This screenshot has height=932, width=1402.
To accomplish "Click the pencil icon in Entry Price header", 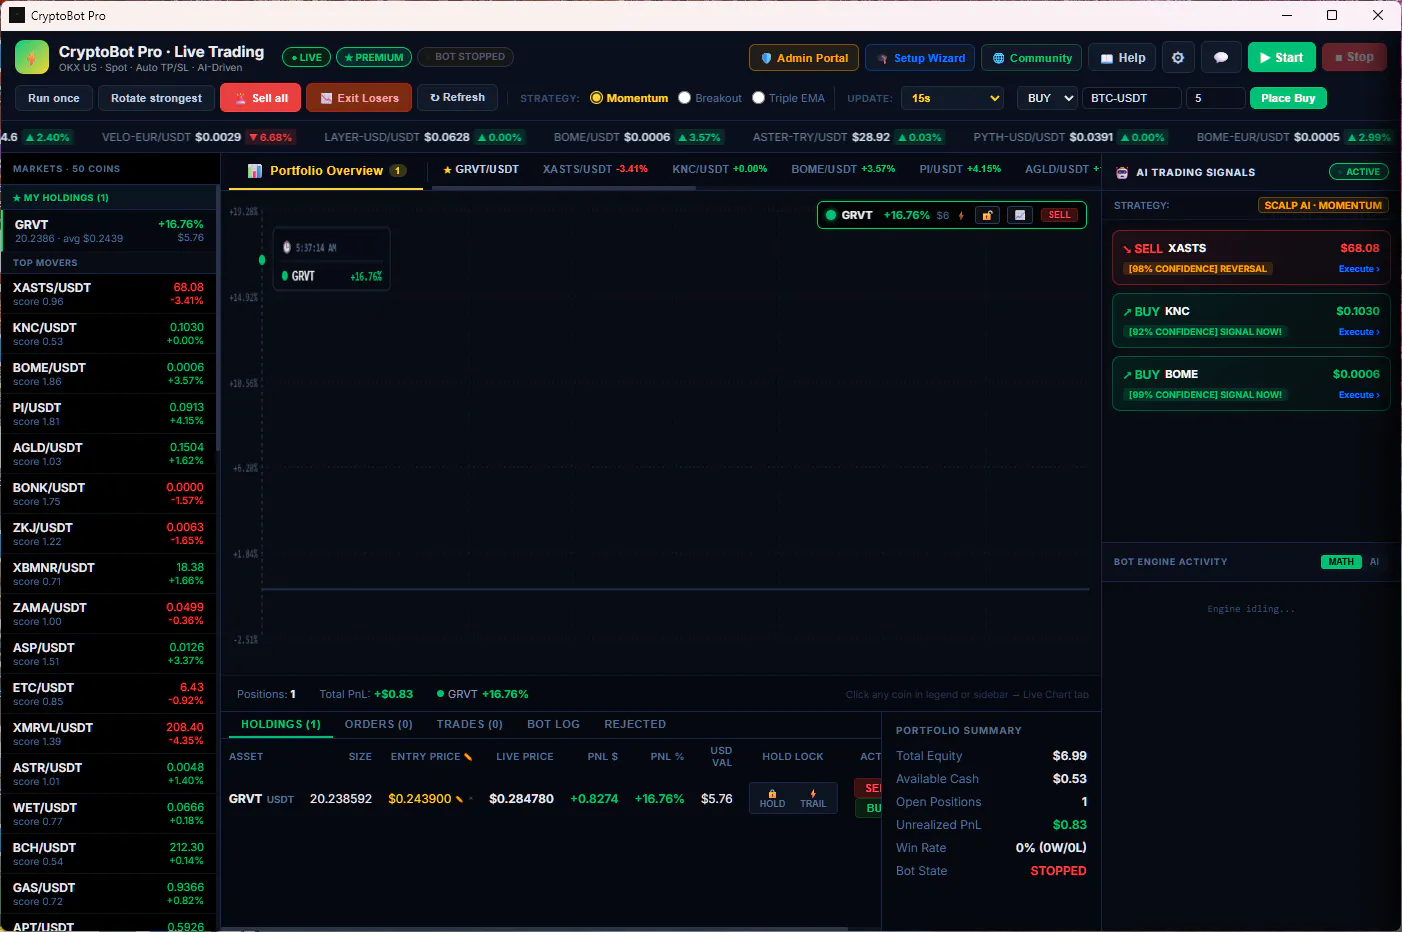I will pyautogui.click(x=468, y=757).
